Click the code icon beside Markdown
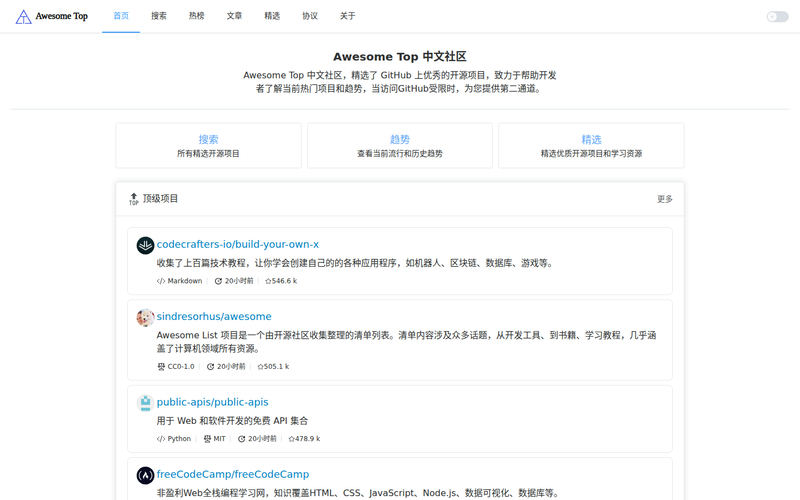The image size is (800, 500). [x=161, y=281]
